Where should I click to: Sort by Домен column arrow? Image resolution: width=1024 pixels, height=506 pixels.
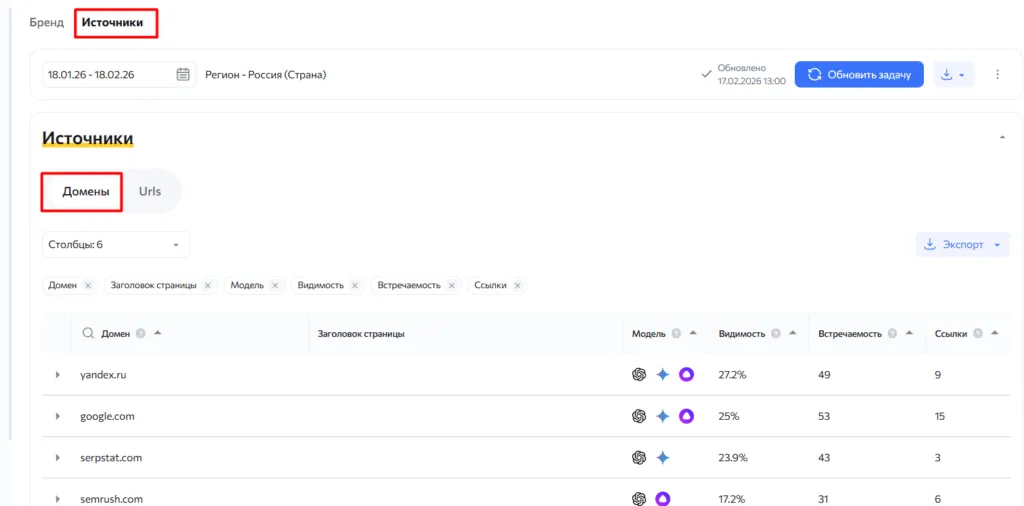pos(157,333)
